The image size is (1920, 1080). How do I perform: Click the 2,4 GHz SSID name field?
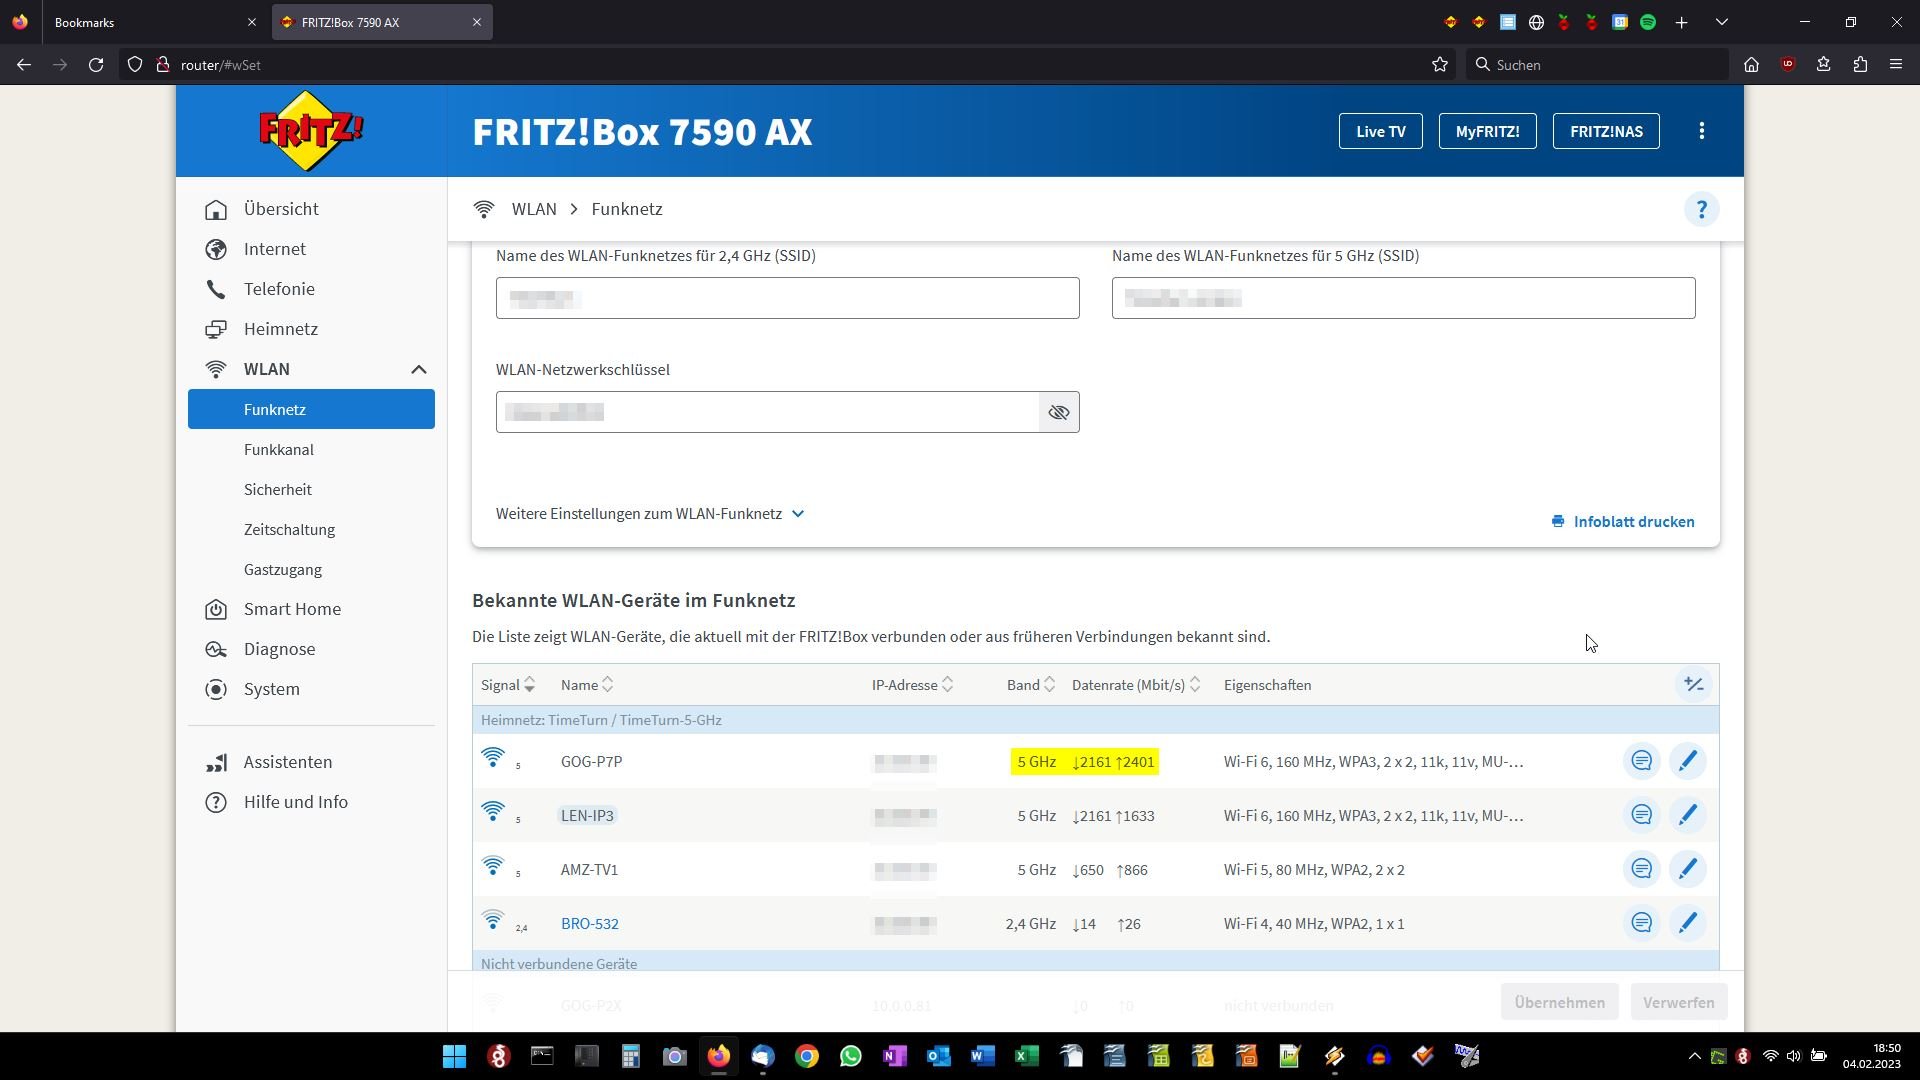787,298
